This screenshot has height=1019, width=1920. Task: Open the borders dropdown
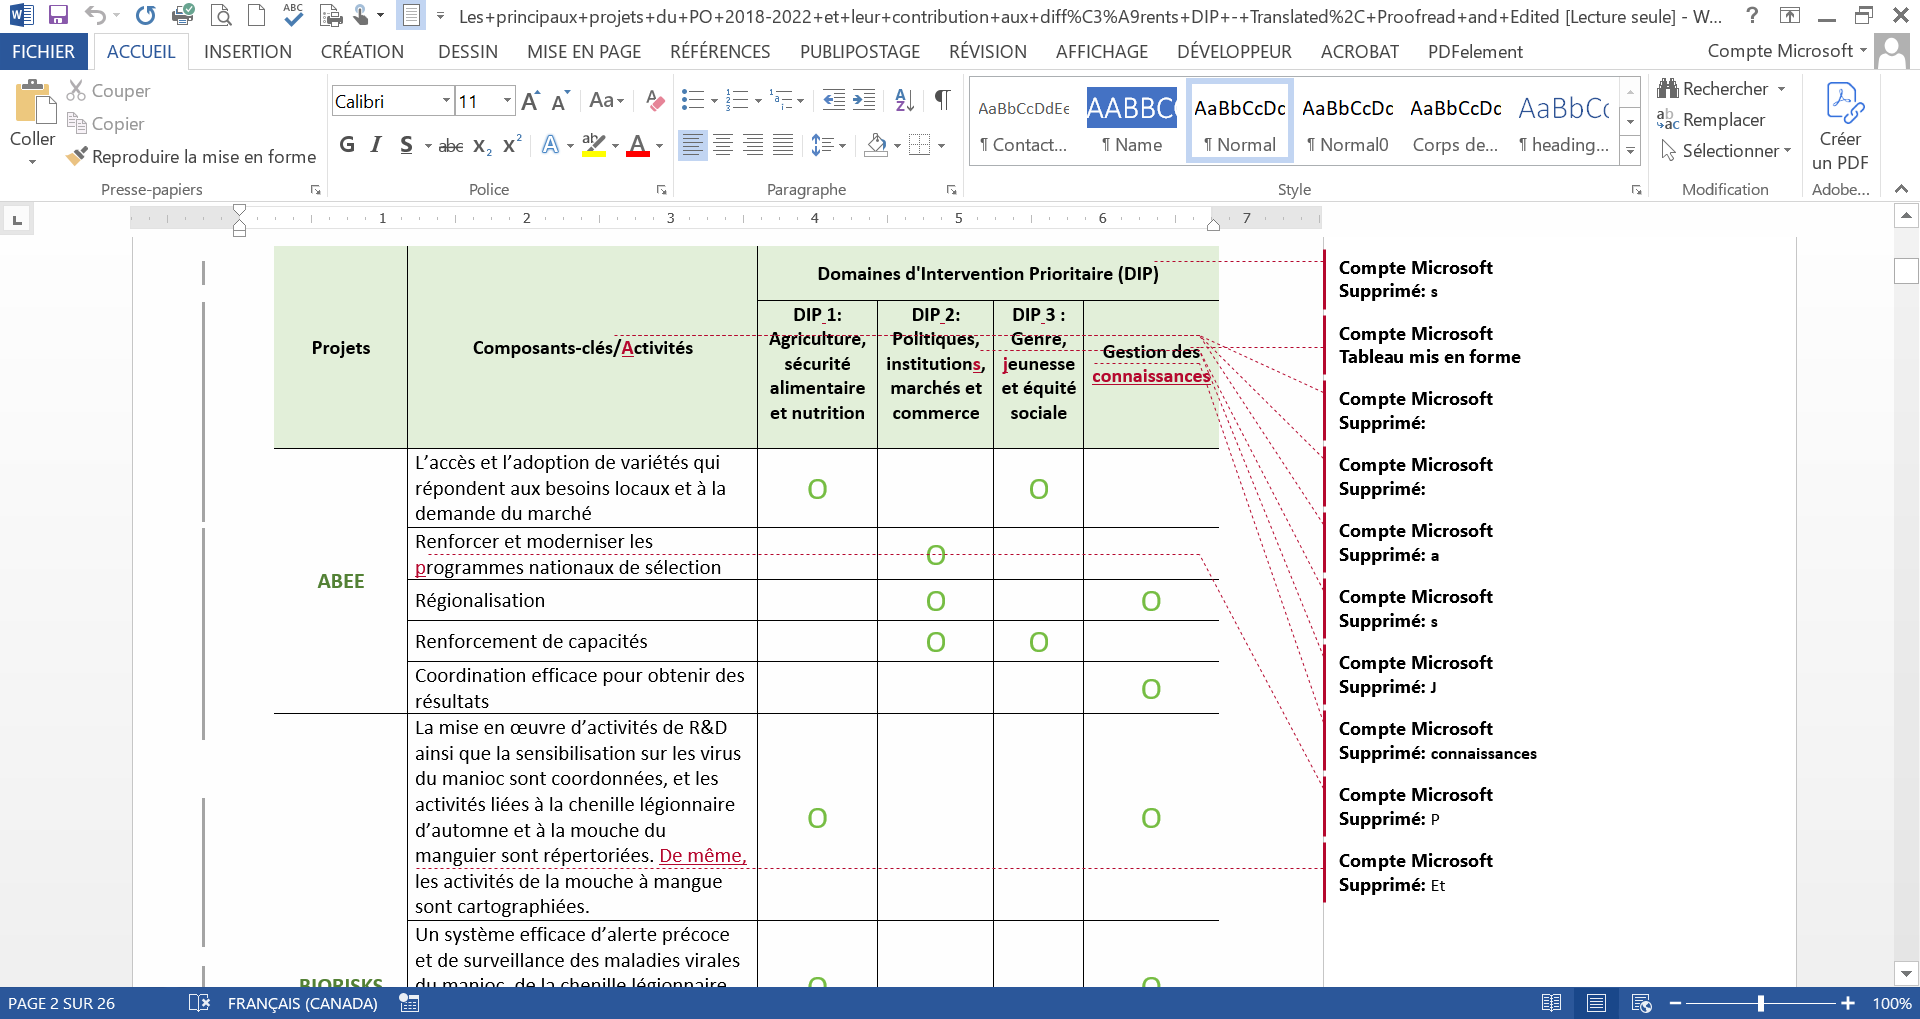tap(942, 146)
